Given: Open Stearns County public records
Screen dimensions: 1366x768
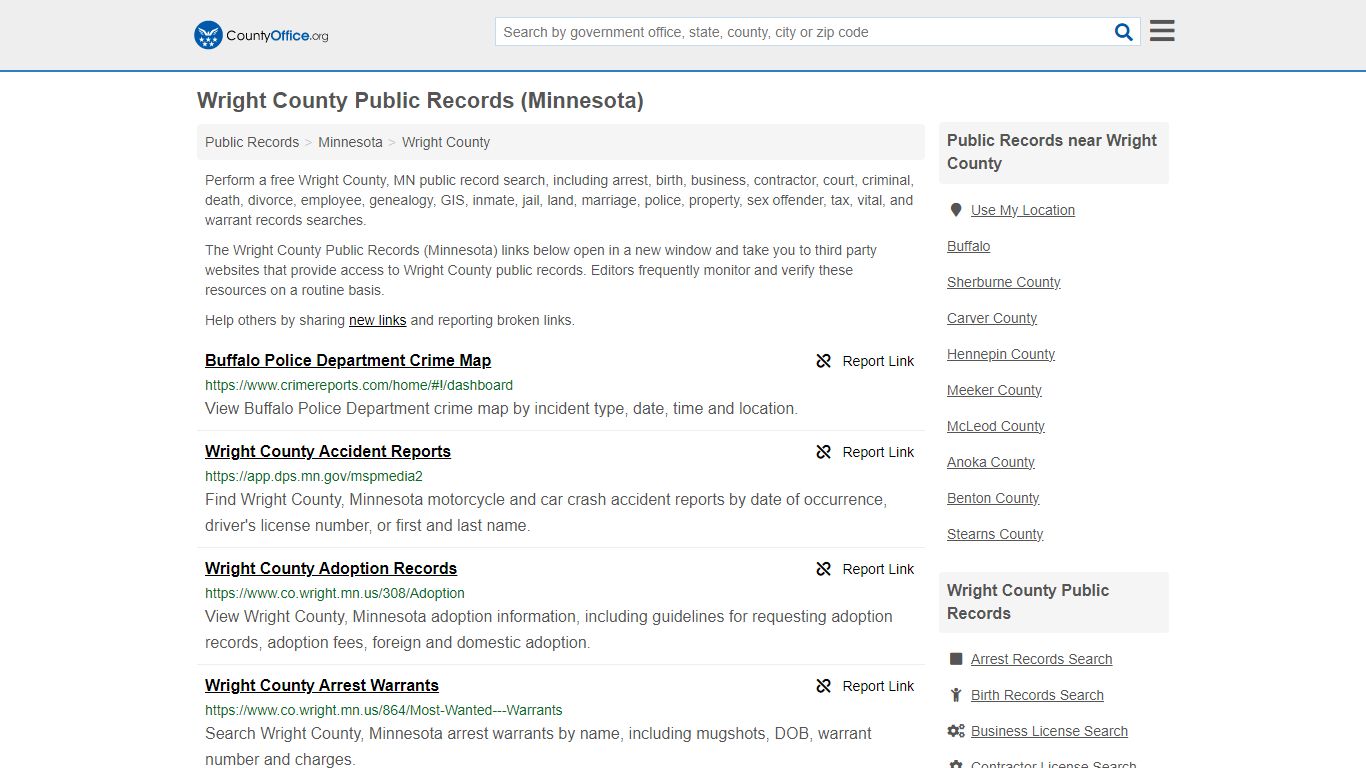Looking at the screenshot, I should 995,534.
